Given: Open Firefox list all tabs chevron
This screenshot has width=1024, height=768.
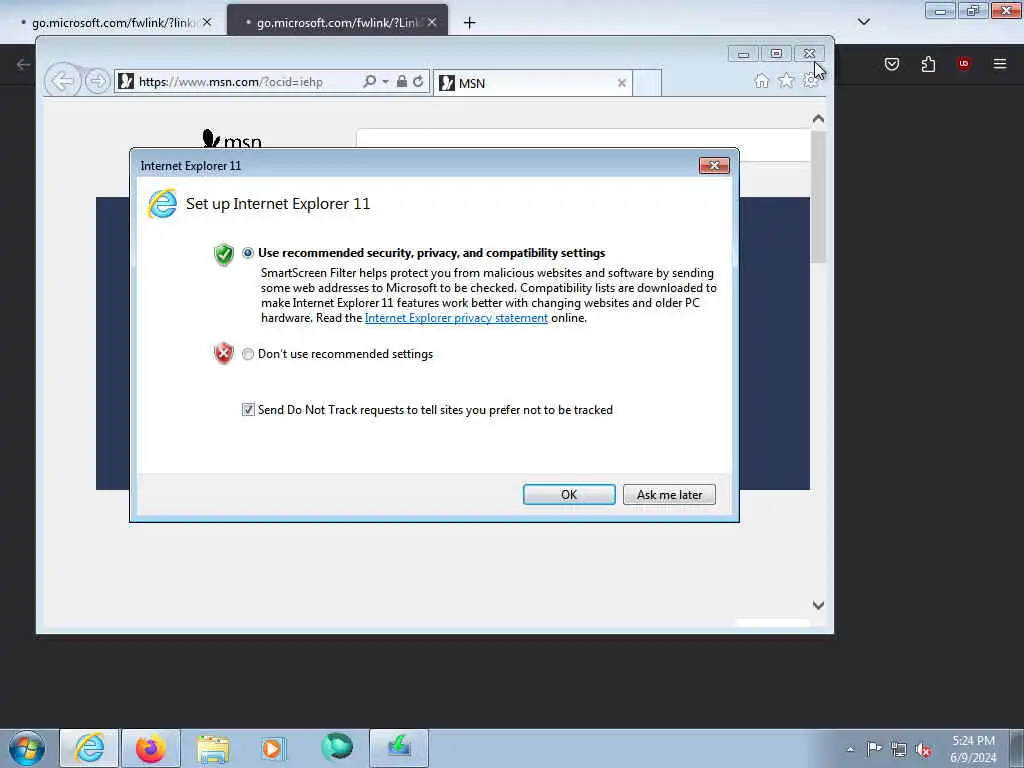Looking at the screenshot, I should 863,22.
